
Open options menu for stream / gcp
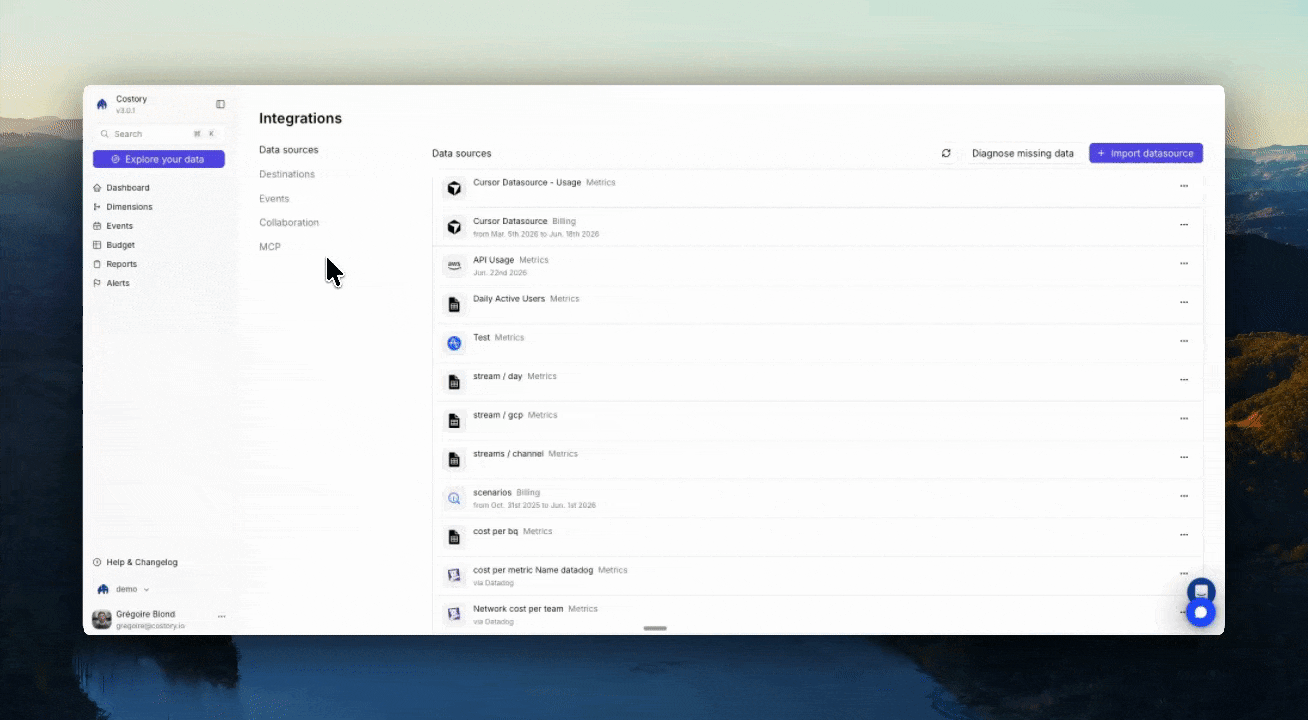point(1184,419)
